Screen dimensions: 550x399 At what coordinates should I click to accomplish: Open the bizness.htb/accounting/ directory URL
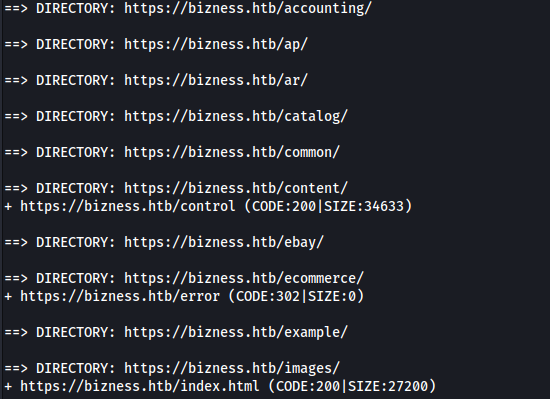coord(248,8)
